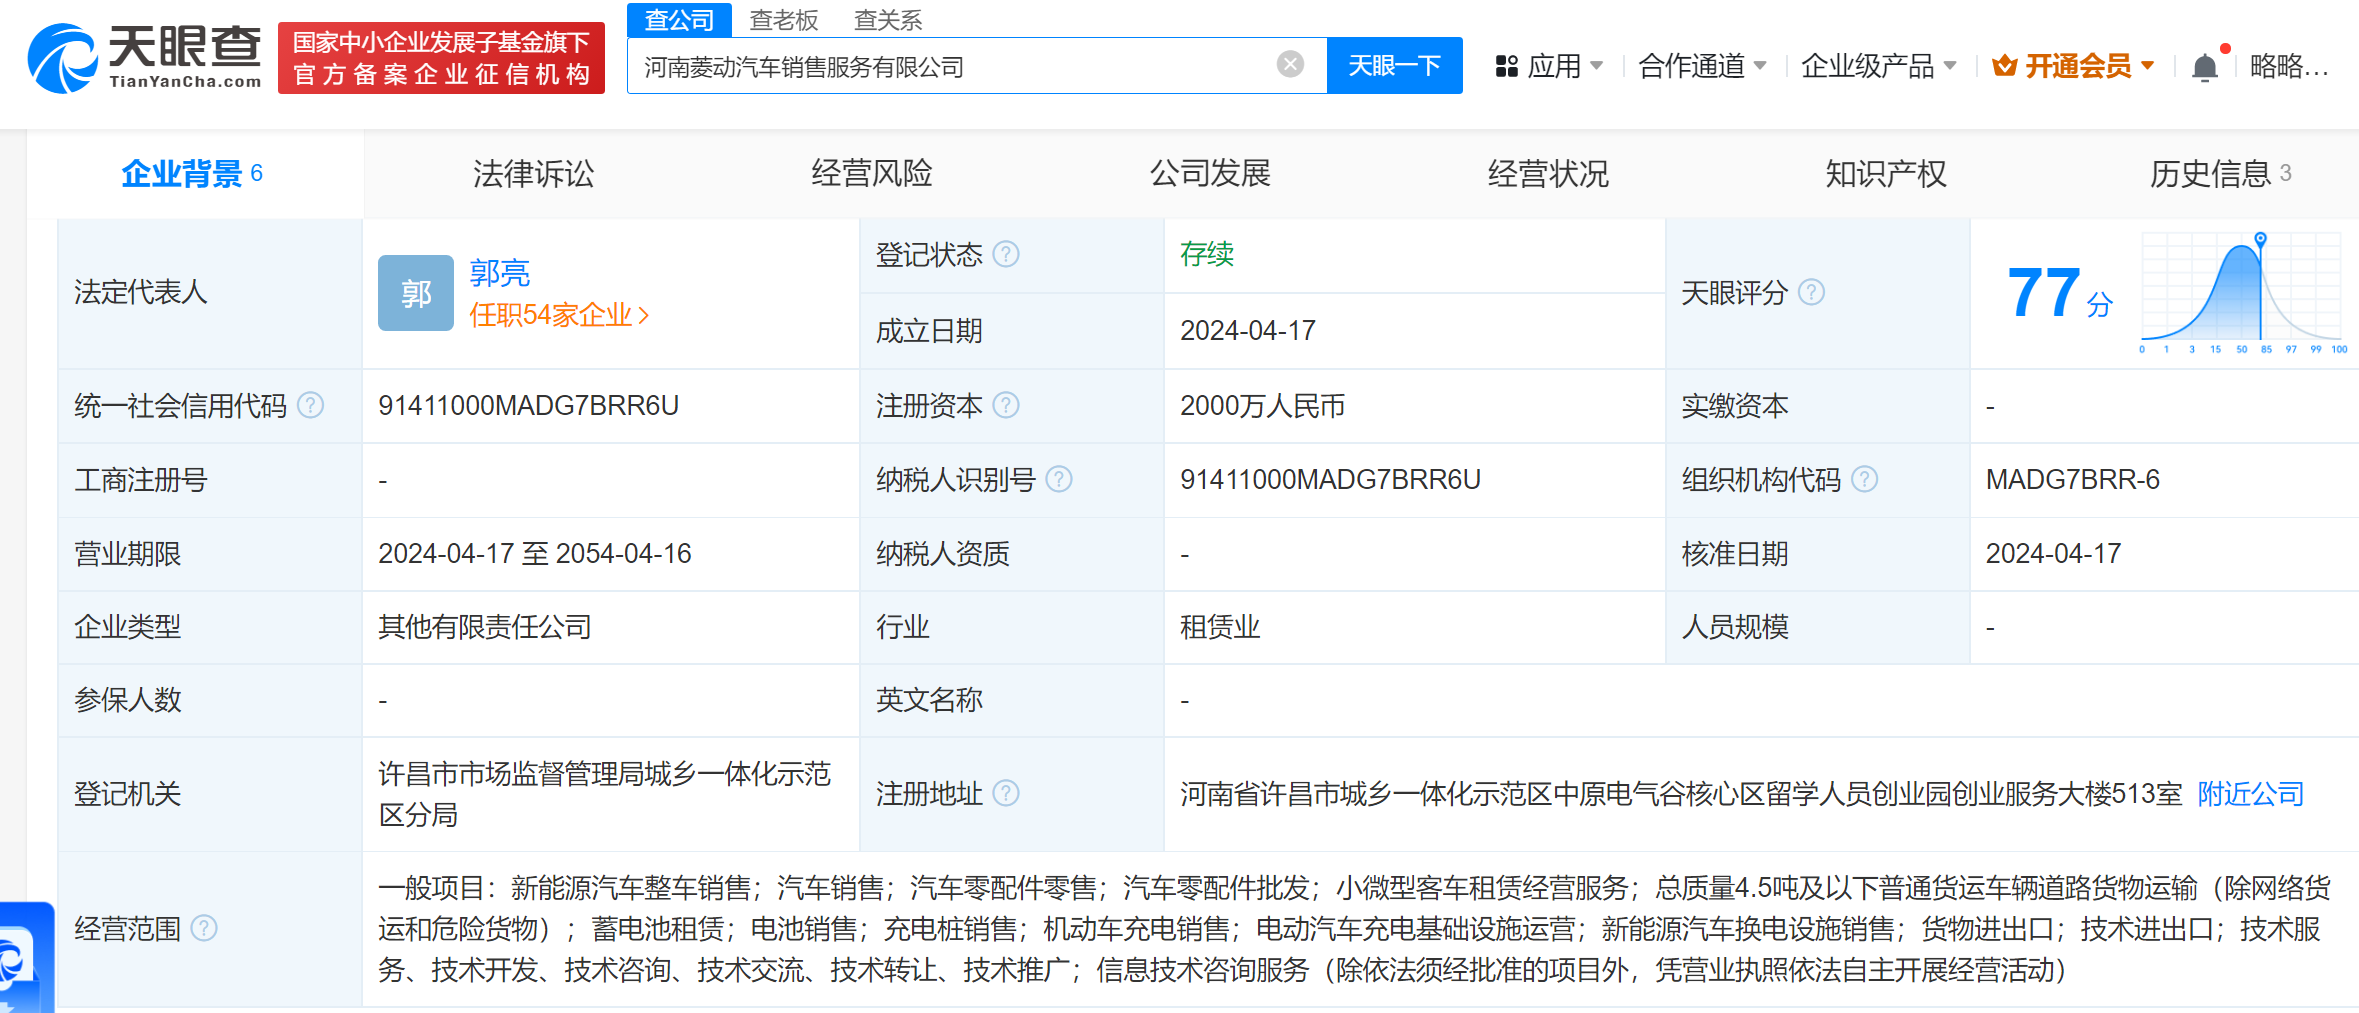Click help icon beside 纳税人识别号

[1059, 480]
